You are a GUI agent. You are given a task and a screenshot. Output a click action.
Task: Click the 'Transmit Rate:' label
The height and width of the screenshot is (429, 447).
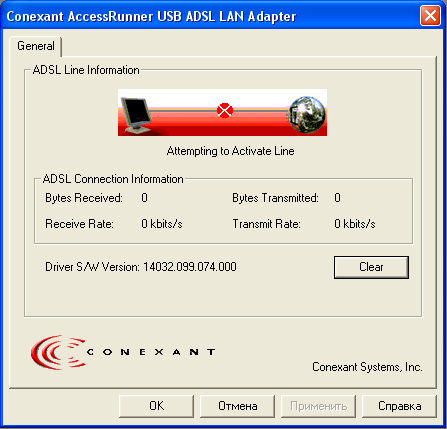coord(266,224)
